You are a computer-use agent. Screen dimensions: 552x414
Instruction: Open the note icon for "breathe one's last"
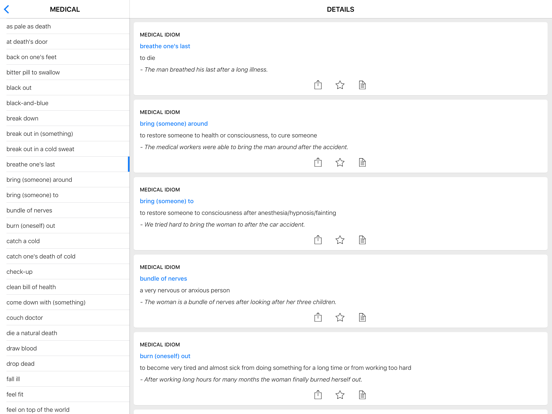pos(362,85)
